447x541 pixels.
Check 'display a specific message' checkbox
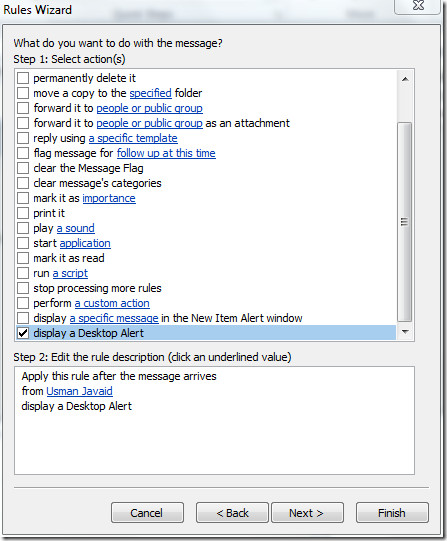click(x=23, y=318)
